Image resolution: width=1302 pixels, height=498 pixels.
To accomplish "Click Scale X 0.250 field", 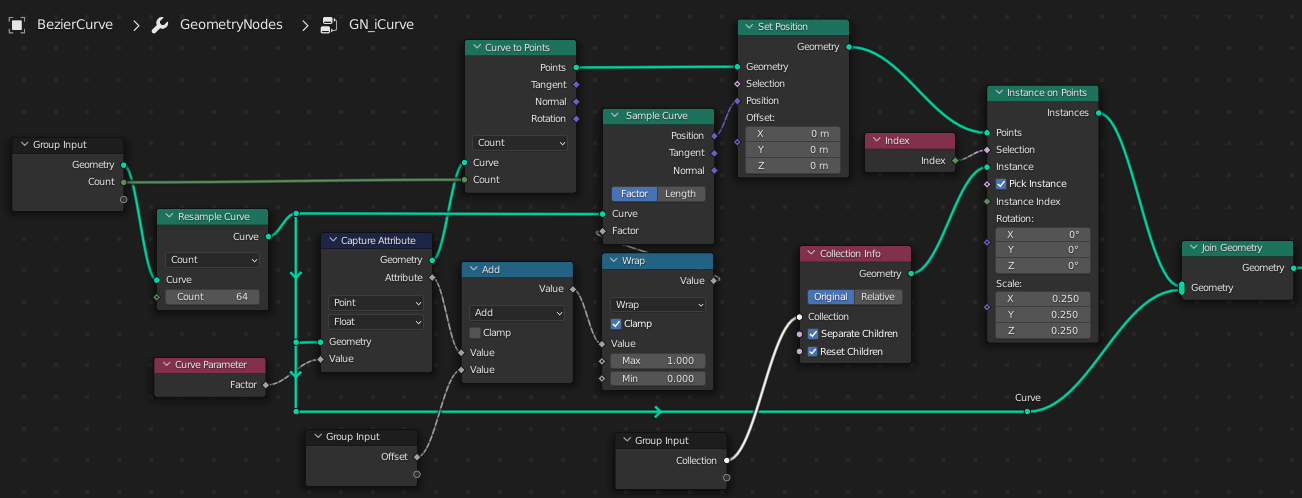I will pyautogui.click(x=1043, y=299).
